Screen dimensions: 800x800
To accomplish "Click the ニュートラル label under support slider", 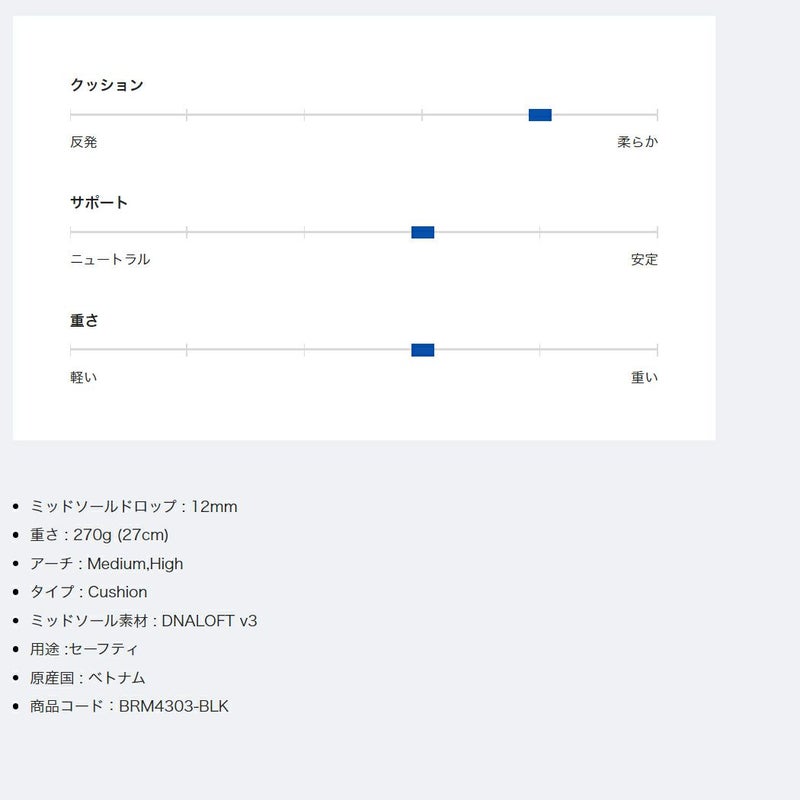I will point(110,259).
